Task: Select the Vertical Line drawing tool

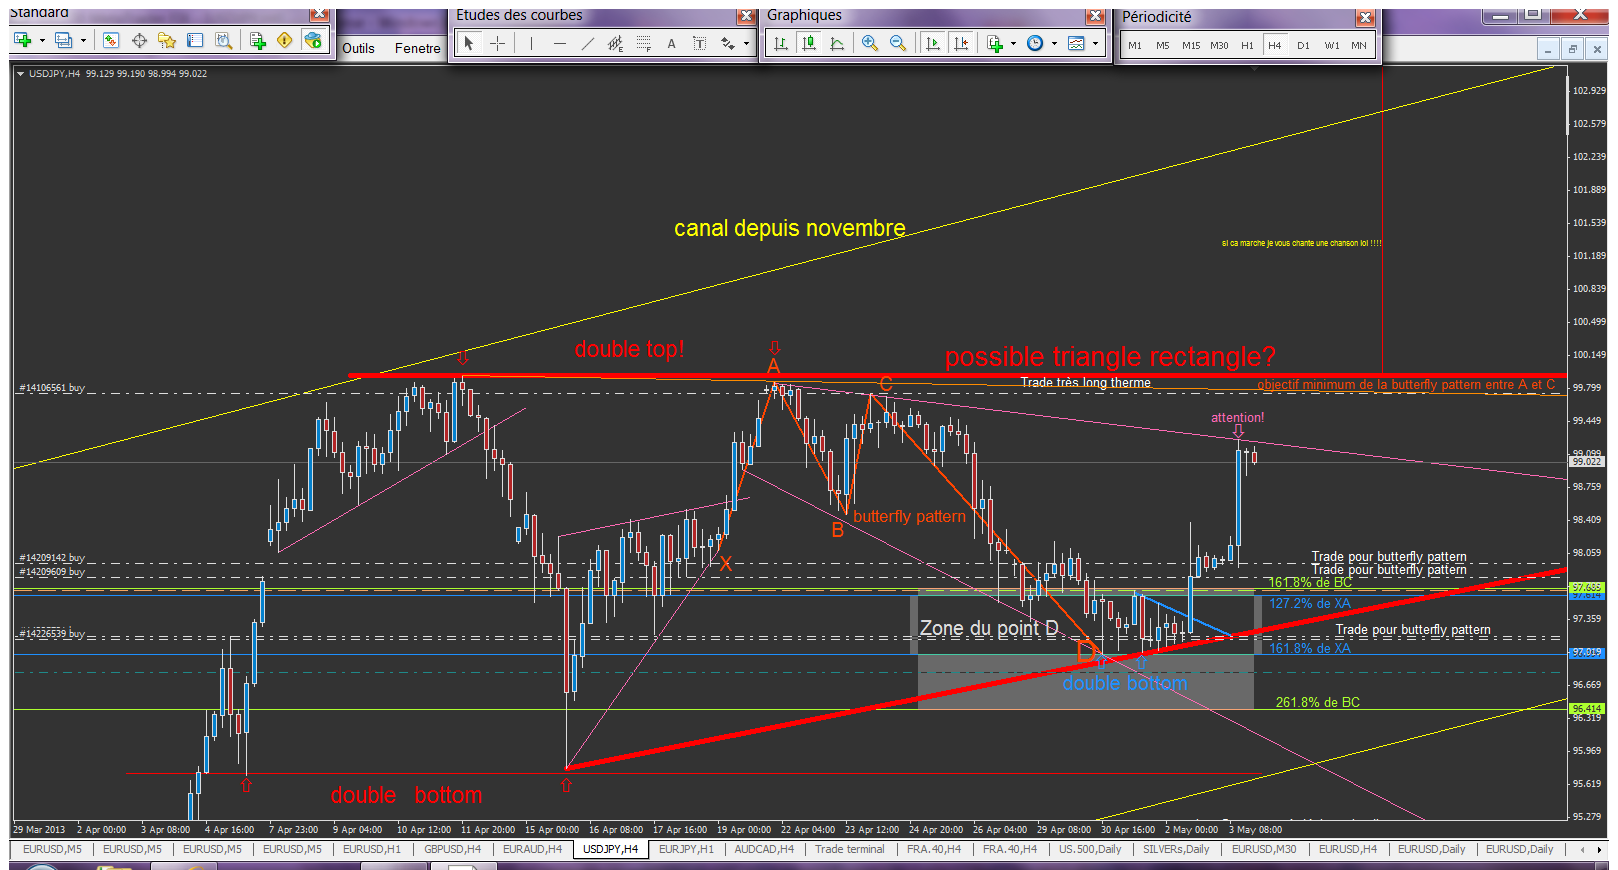Action: (x=531, y=43)
